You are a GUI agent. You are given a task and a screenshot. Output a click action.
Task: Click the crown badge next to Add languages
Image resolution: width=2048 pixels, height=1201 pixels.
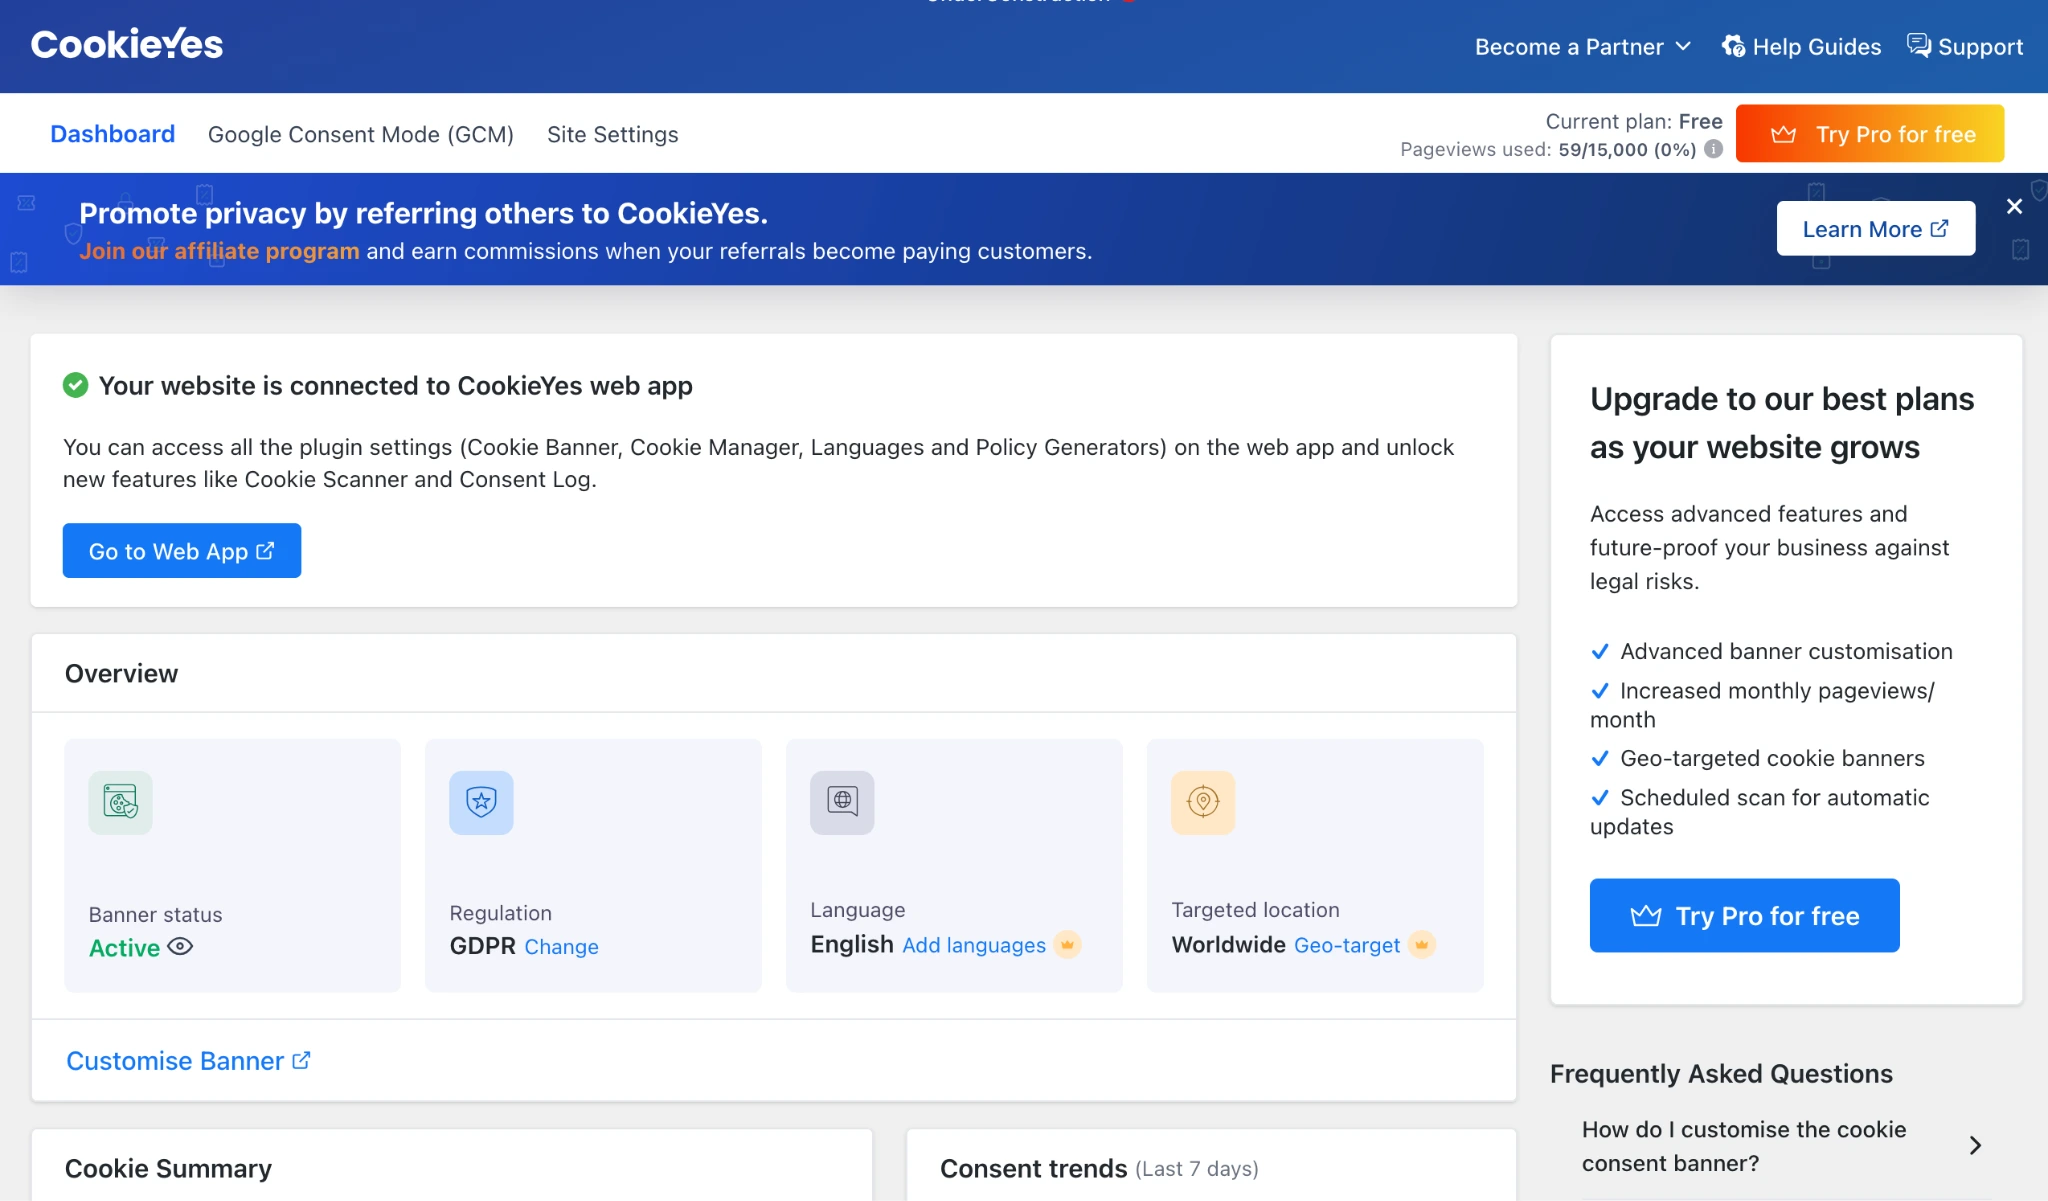1068,945
